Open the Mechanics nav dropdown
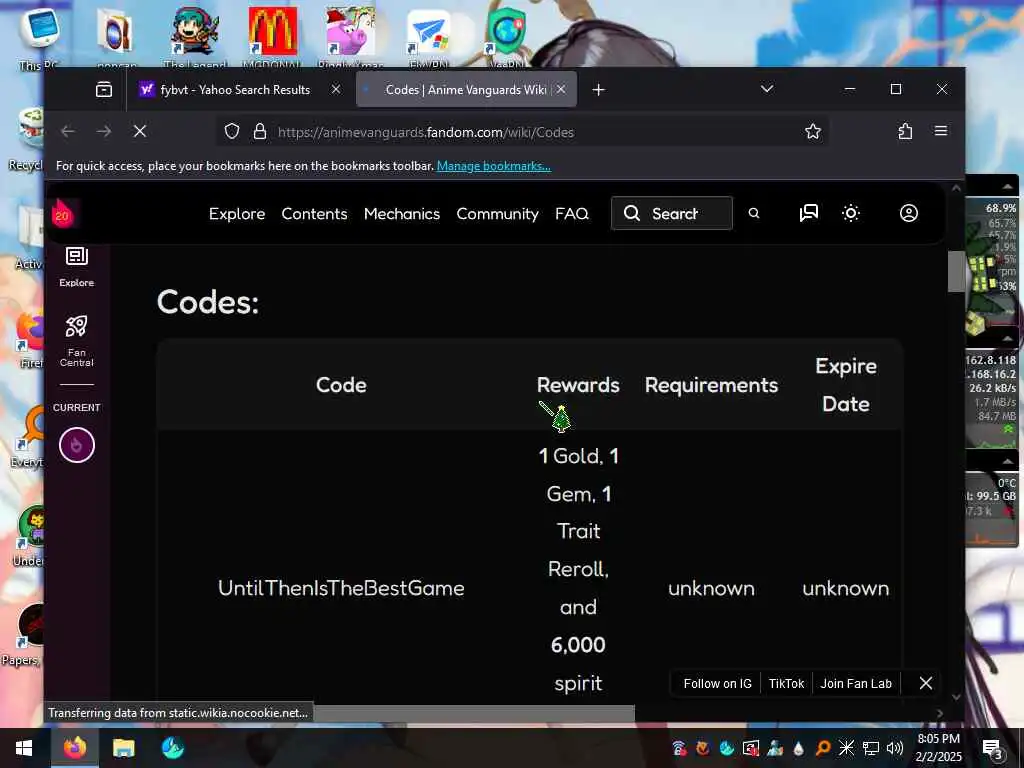The height and width of the screenshot is (768, 1024). (x=402, y=214)
